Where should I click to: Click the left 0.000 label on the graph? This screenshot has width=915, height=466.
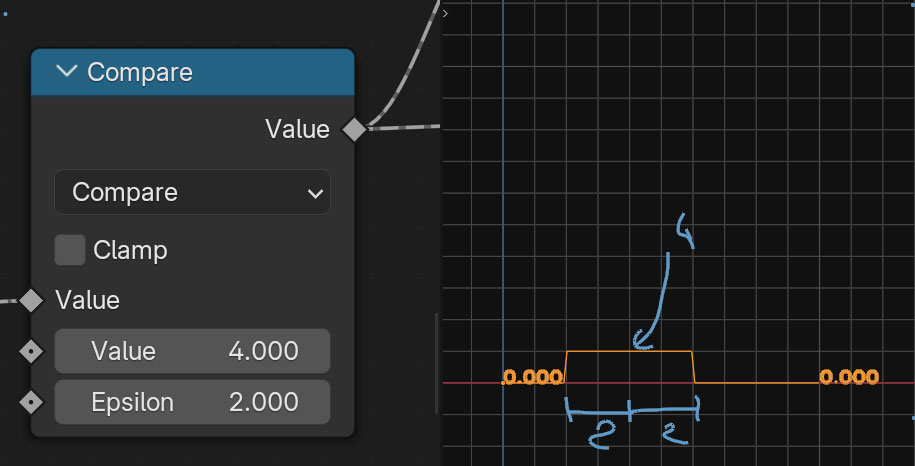click(532, 377)
